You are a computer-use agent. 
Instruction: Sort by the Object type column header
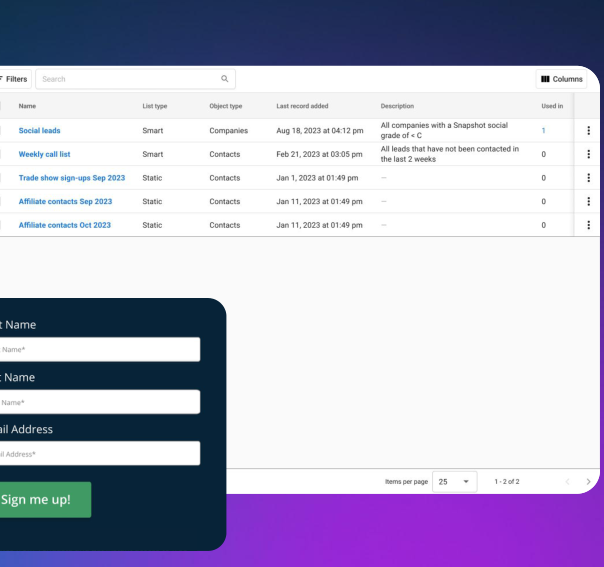225,106
